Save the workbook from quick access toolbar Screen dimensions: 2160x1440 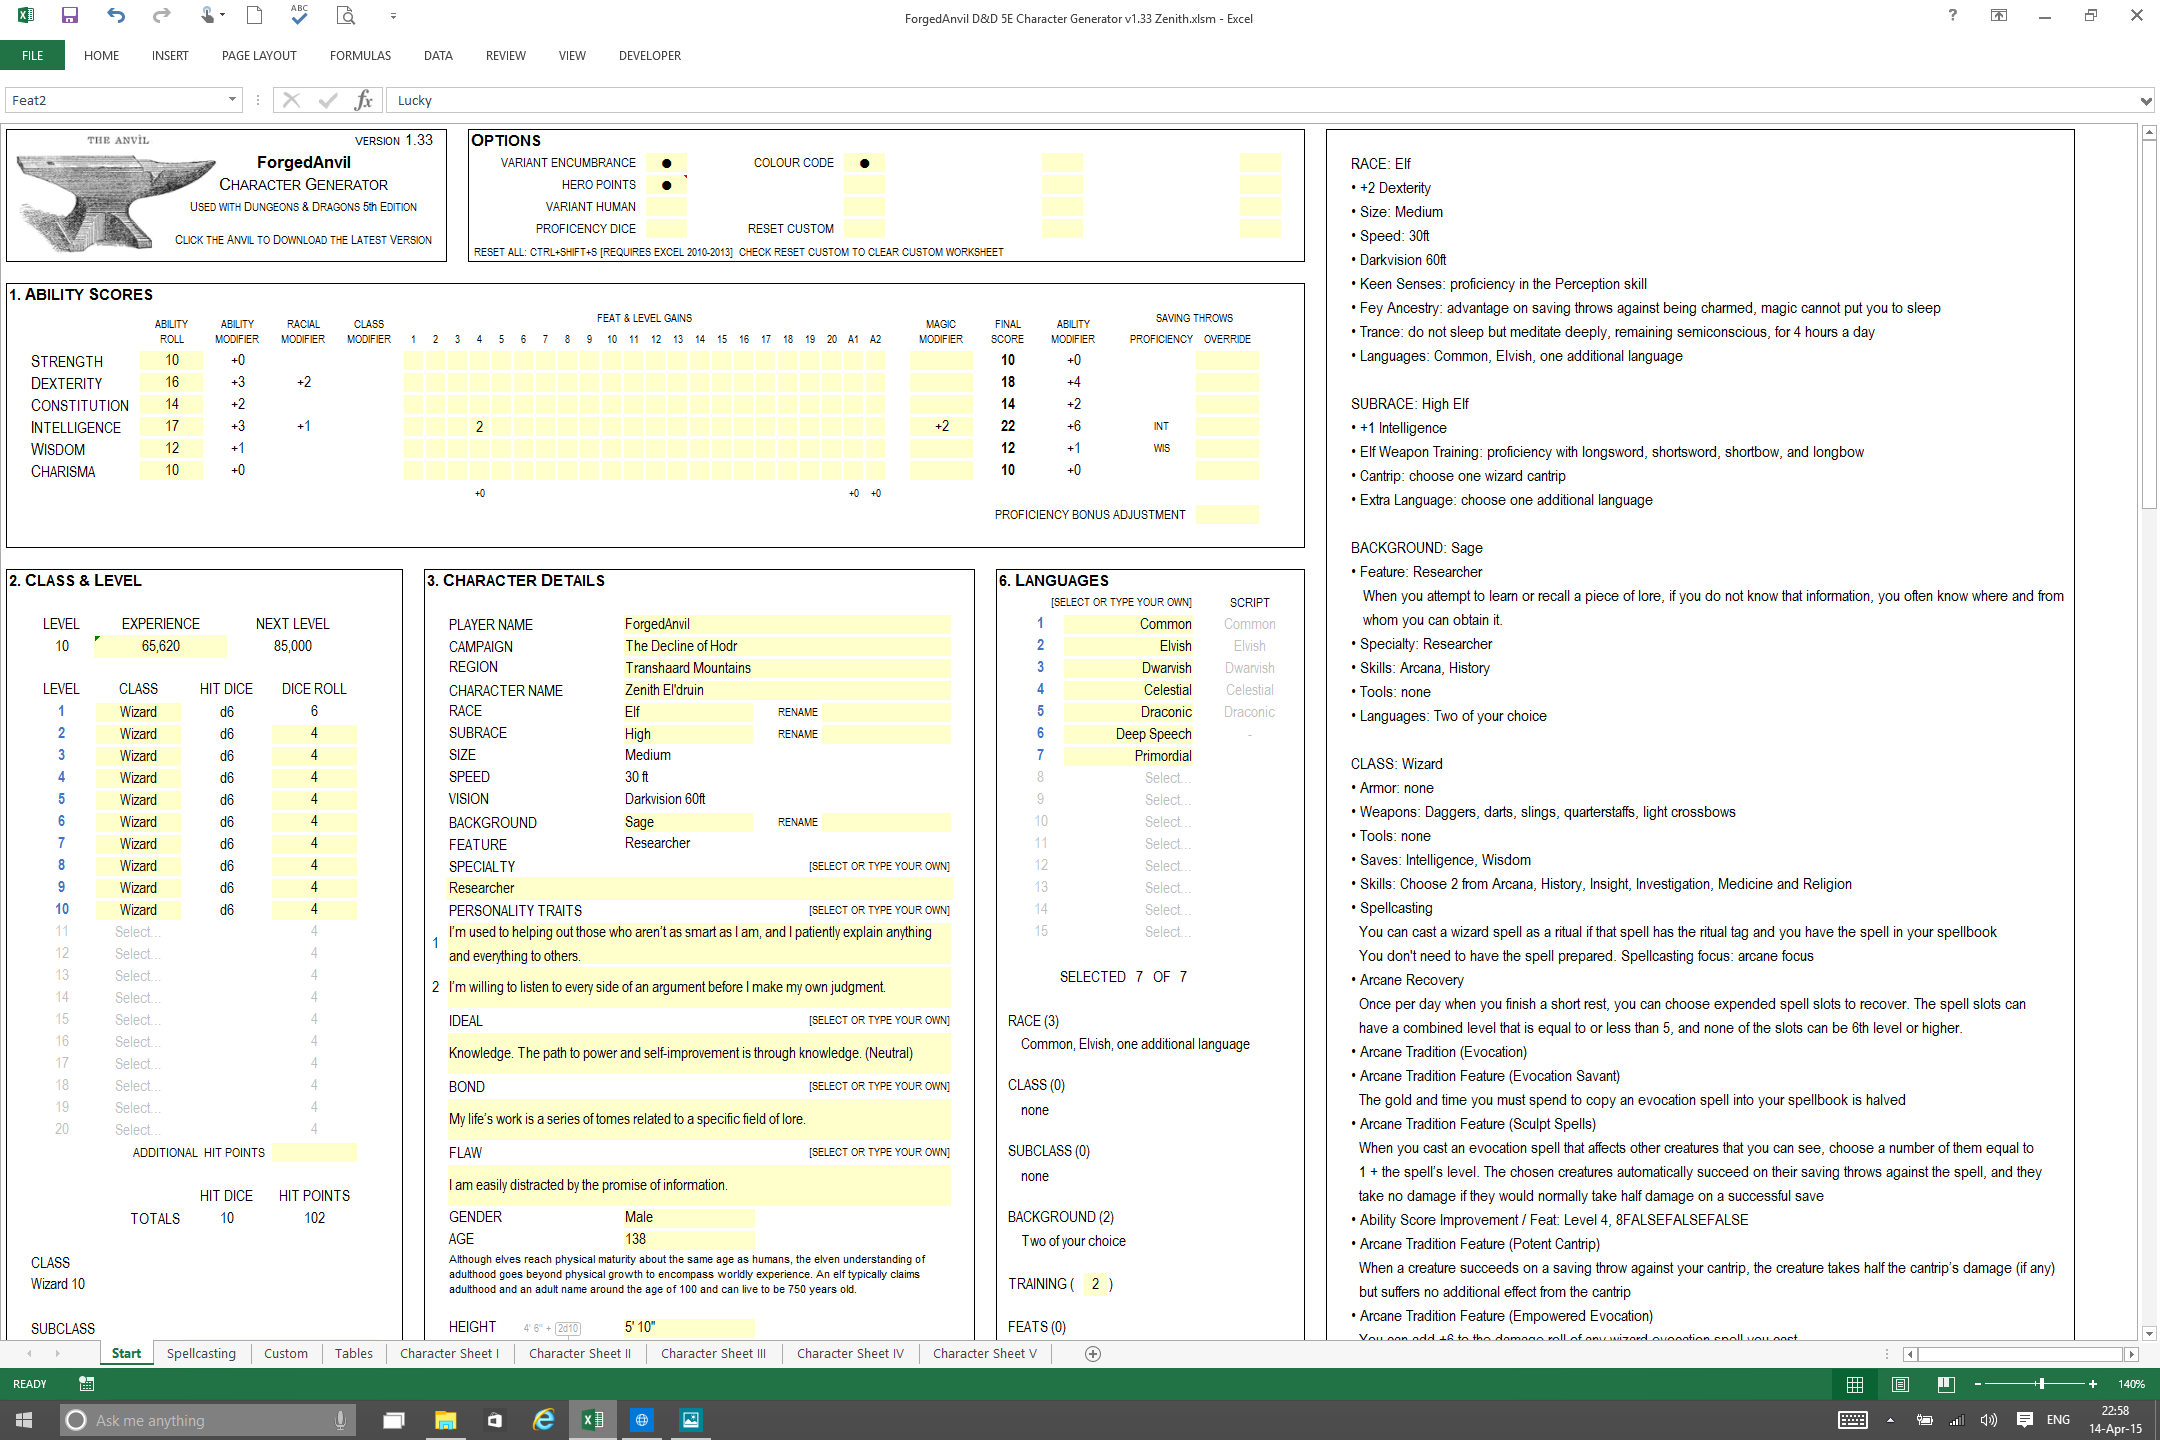69,15
